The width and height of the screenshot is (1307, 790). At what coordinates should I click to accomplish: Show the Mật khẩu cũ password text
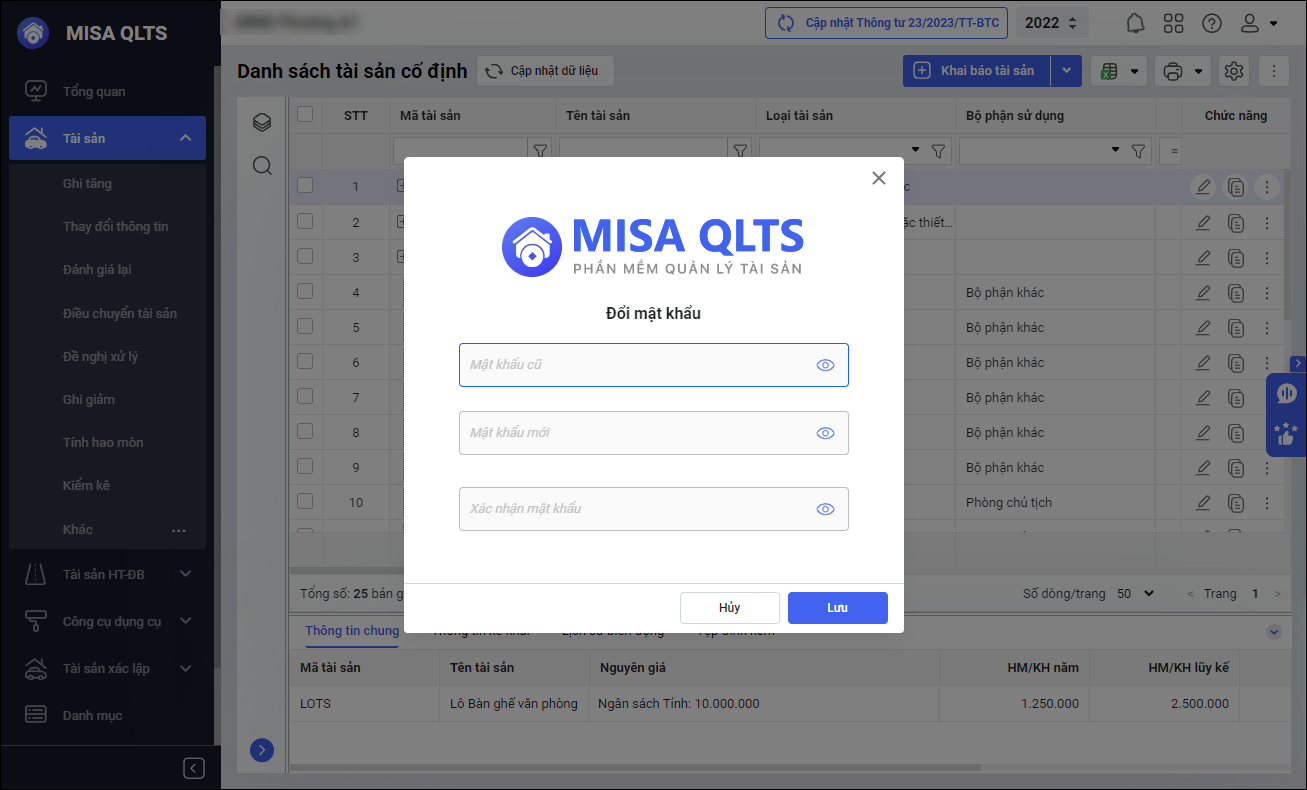pos(825,365)
